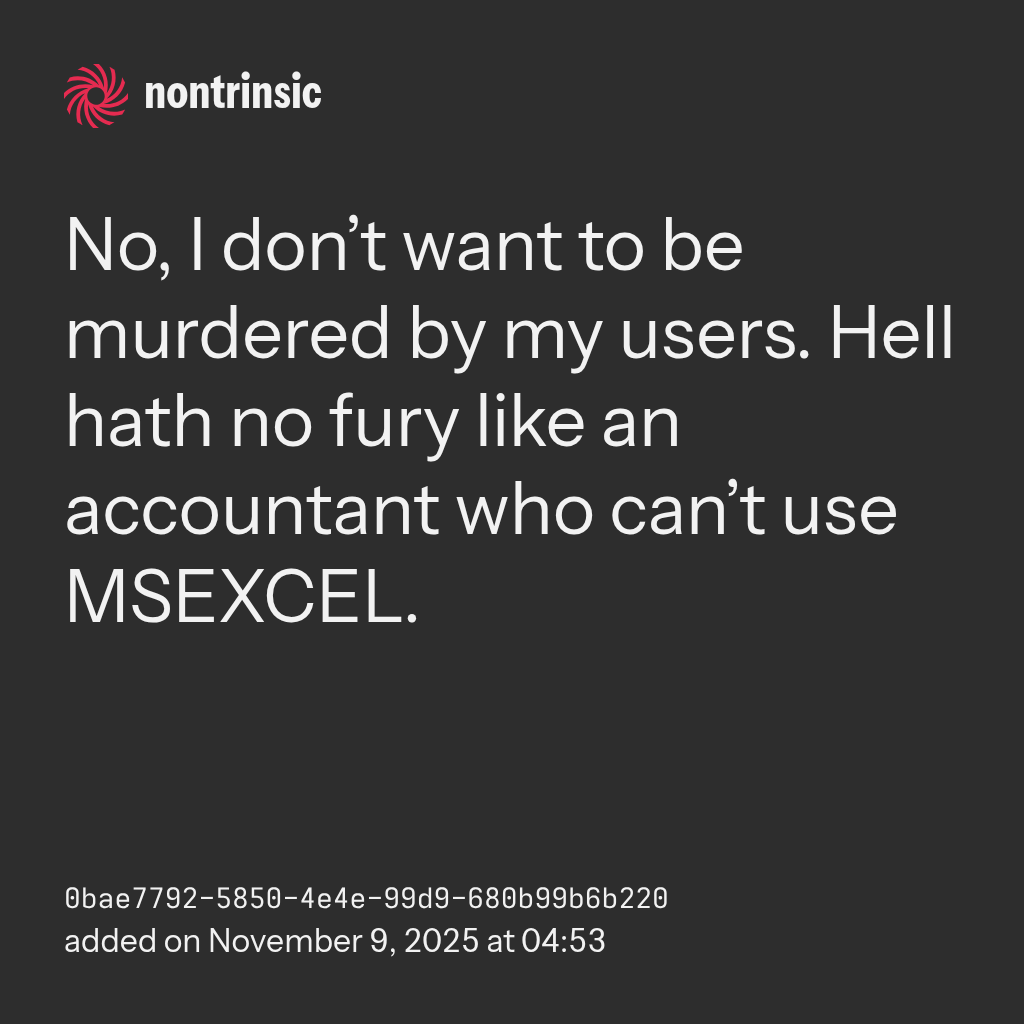Click the red nontrinsic swirl logo

96,95
